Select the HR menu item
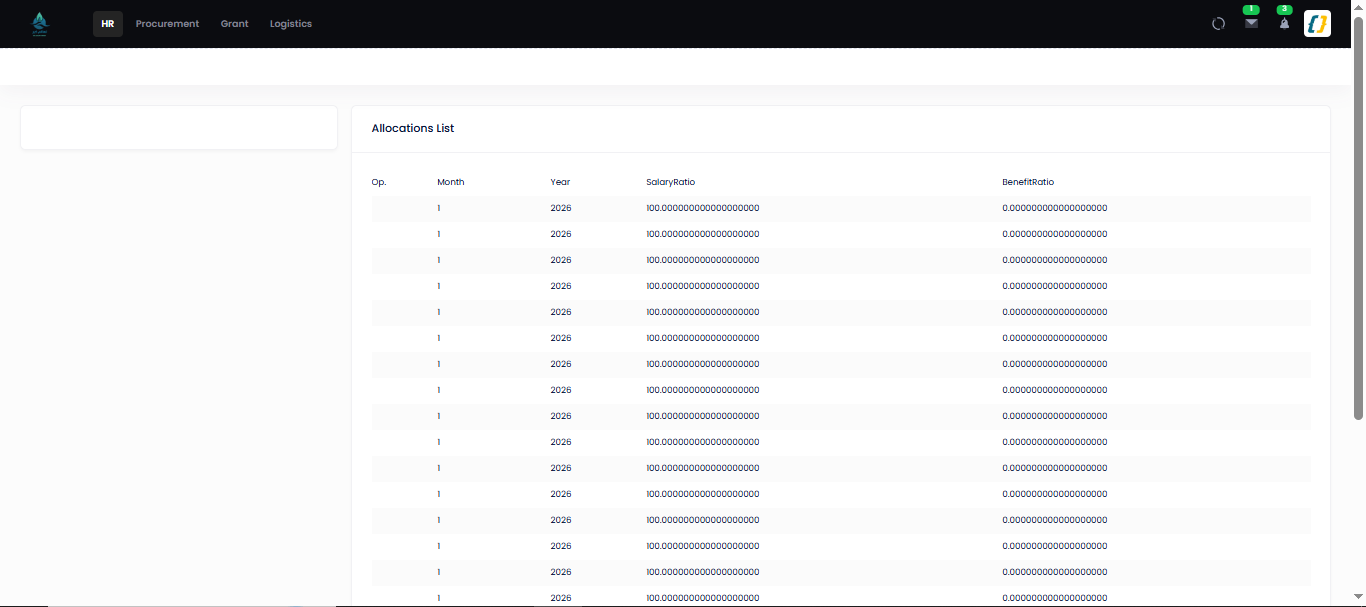The height and width of the screenshot is (607, 1366). pyautogui.click(x=108, y=24)
